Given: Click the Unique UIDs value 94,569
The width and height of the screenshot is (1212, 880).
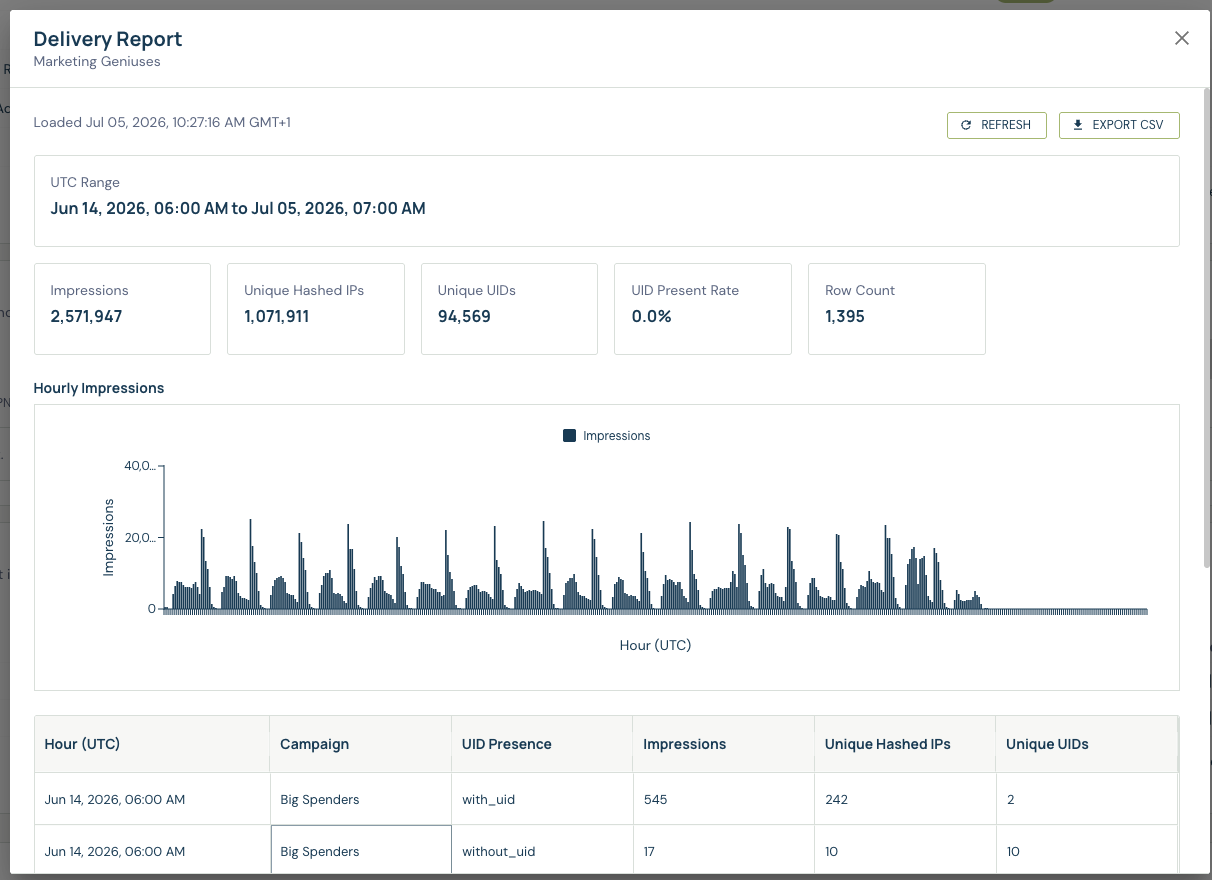Looking at the screenshot, I should point(464,316).
